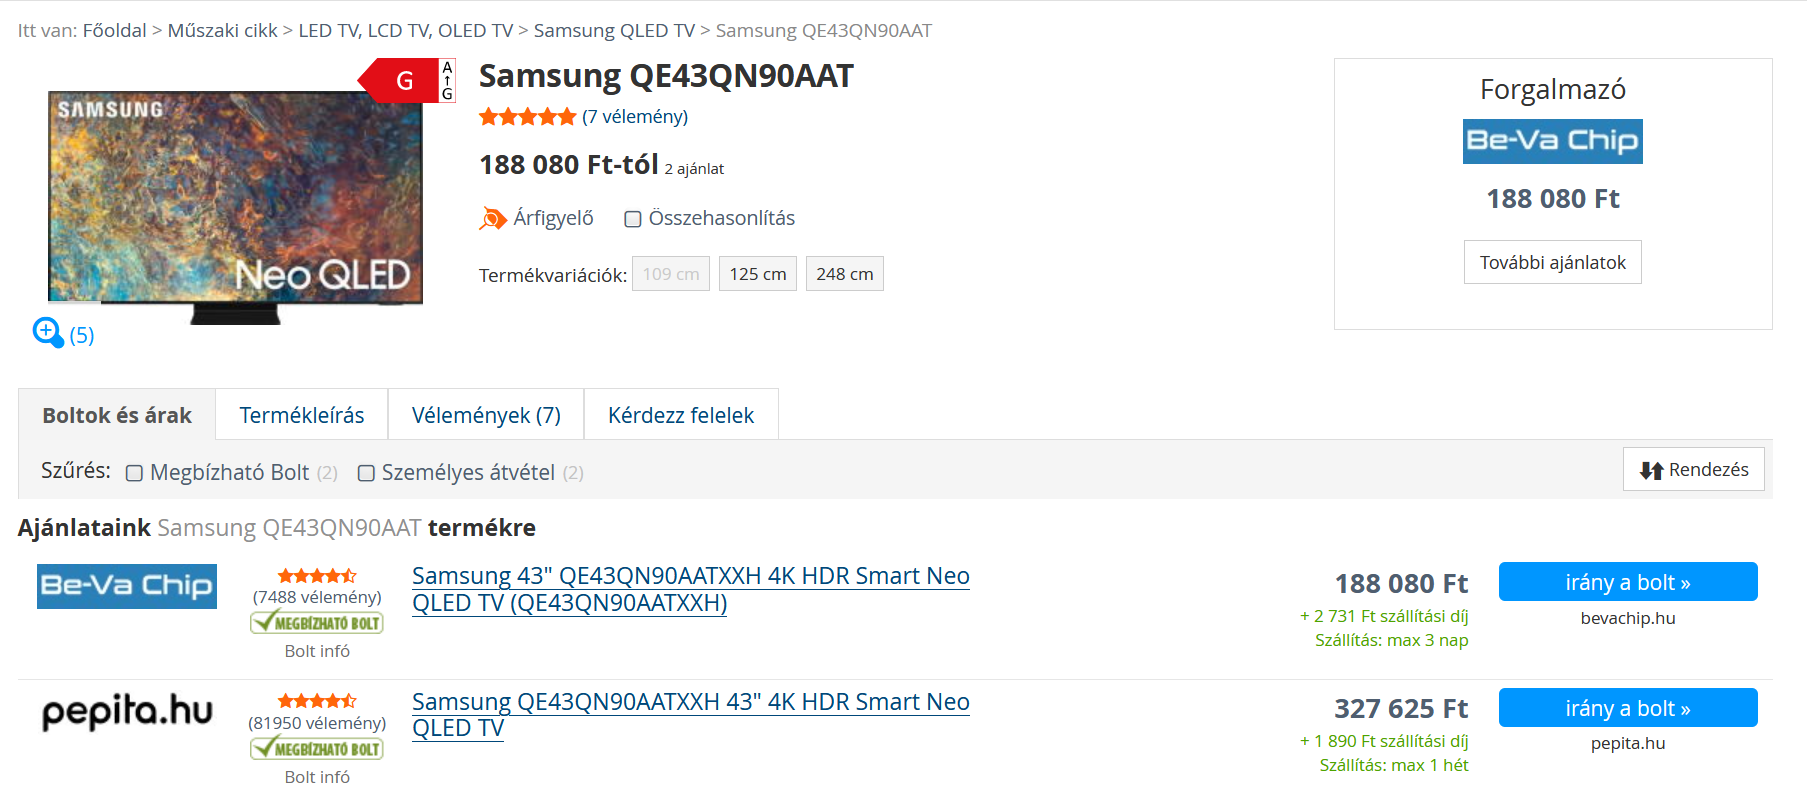Image resolution: width=1807 pixels, height=790 pixels.
Task: Open the Be-Va Chip Samsung 43" offer title
Action: tap(691, 589)
